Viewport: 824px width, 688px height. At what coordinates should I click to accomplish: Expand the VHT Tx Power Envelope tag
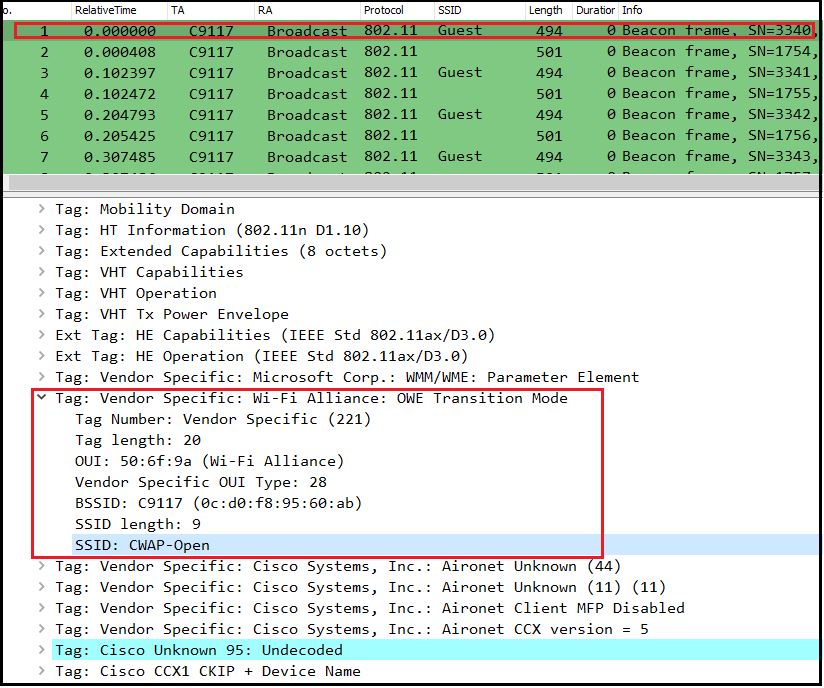40,314
